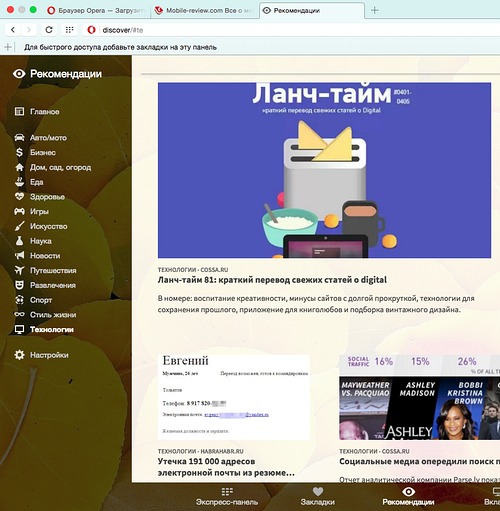Click the soccer ball icon for Спорт
500x511 pixels.
click(19, 300)
